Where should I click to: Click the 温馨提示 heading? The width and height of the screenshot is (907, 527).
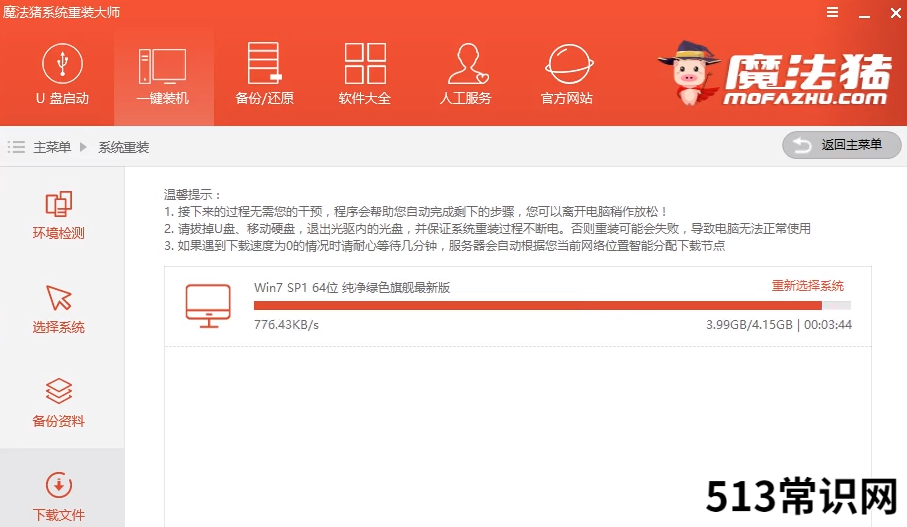pyautogui.click(x=192, y=194)
